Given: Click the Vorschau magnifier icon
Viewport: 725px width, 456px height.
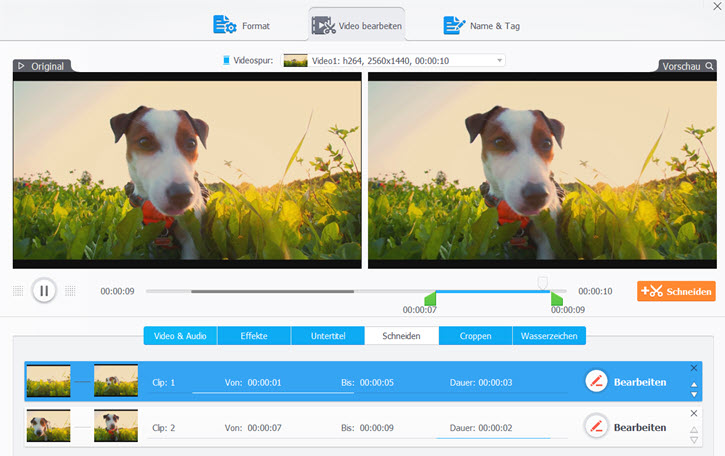Looking at the screenshot, I should pyautogui.click(x=709, y=66).
